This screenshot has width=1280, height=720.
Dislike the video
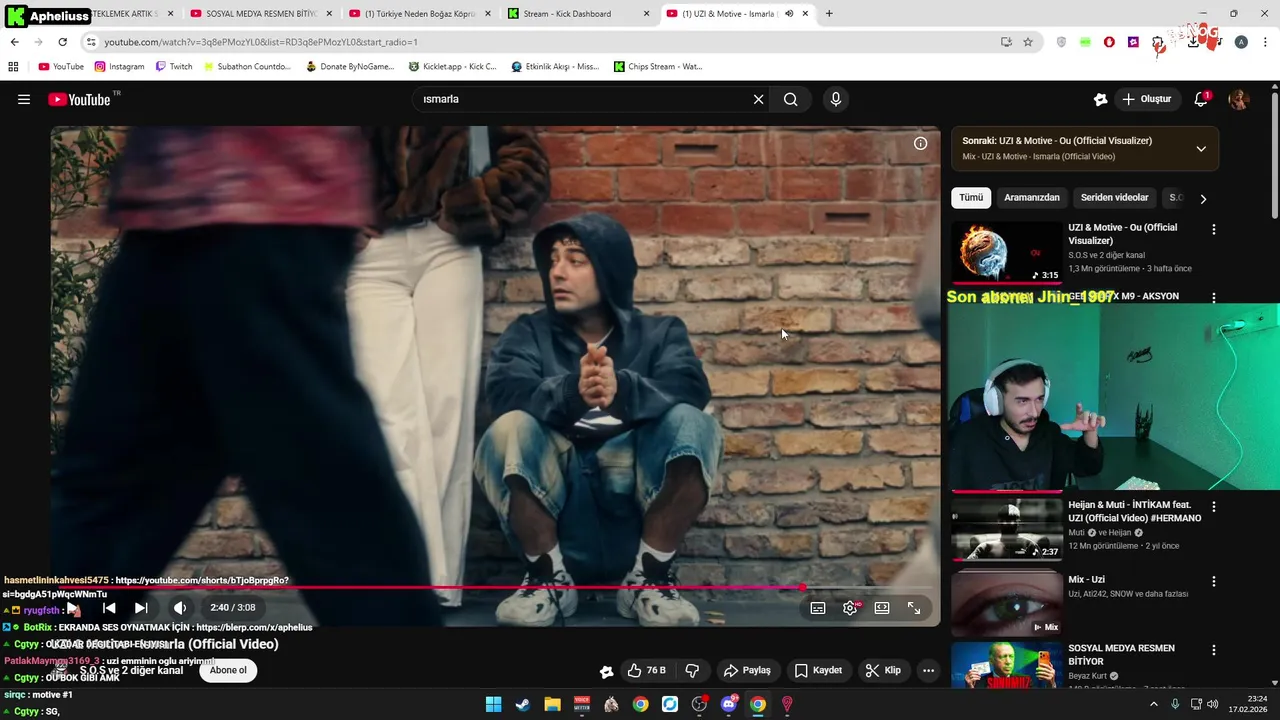click(692, 670)
